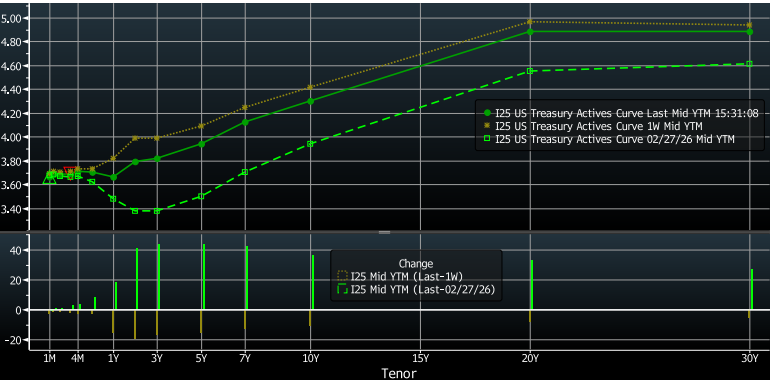Click the green change bar at 30Y tenor
Viewport: 770px width, 380px height.
click(752, 289)
